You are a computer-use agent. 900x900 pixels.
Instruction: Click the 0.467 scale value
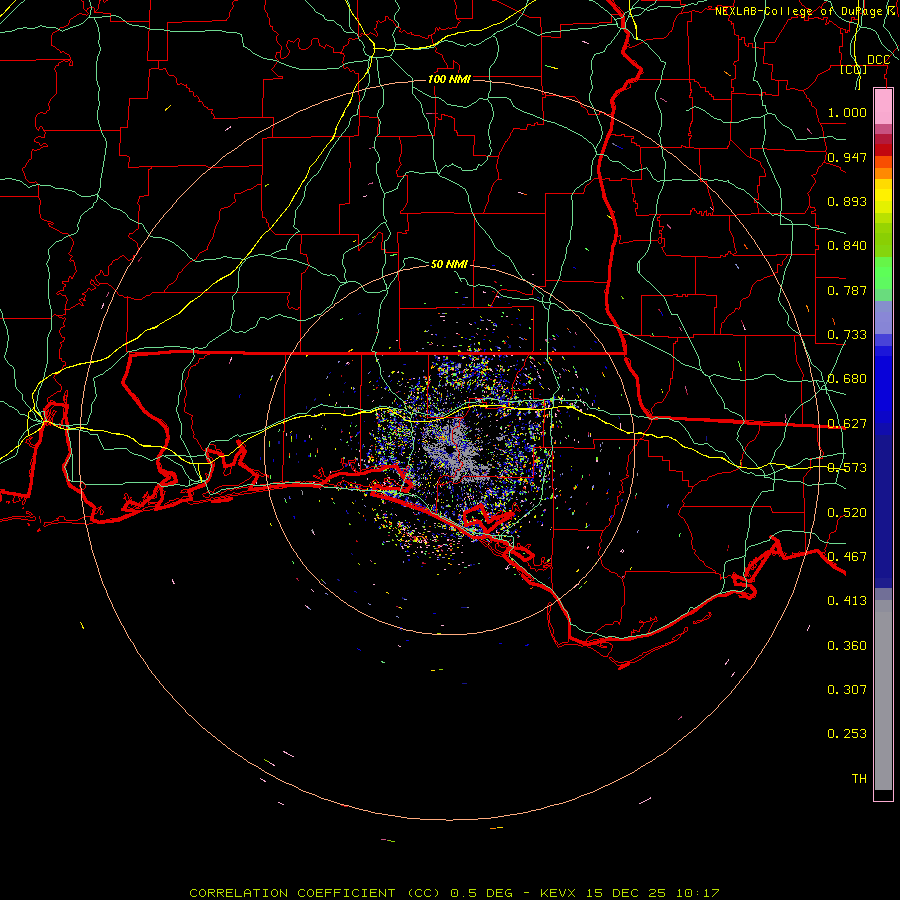[847, 557]
